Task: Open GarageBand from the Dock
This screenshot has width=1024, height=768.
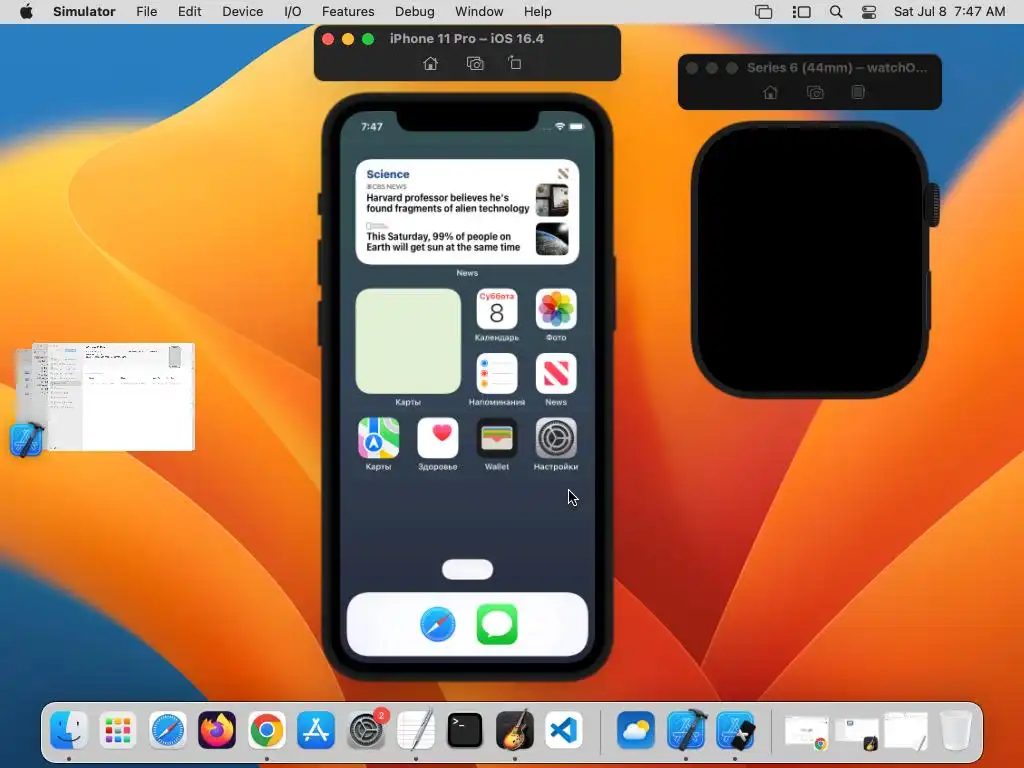Action: (515, 729)
